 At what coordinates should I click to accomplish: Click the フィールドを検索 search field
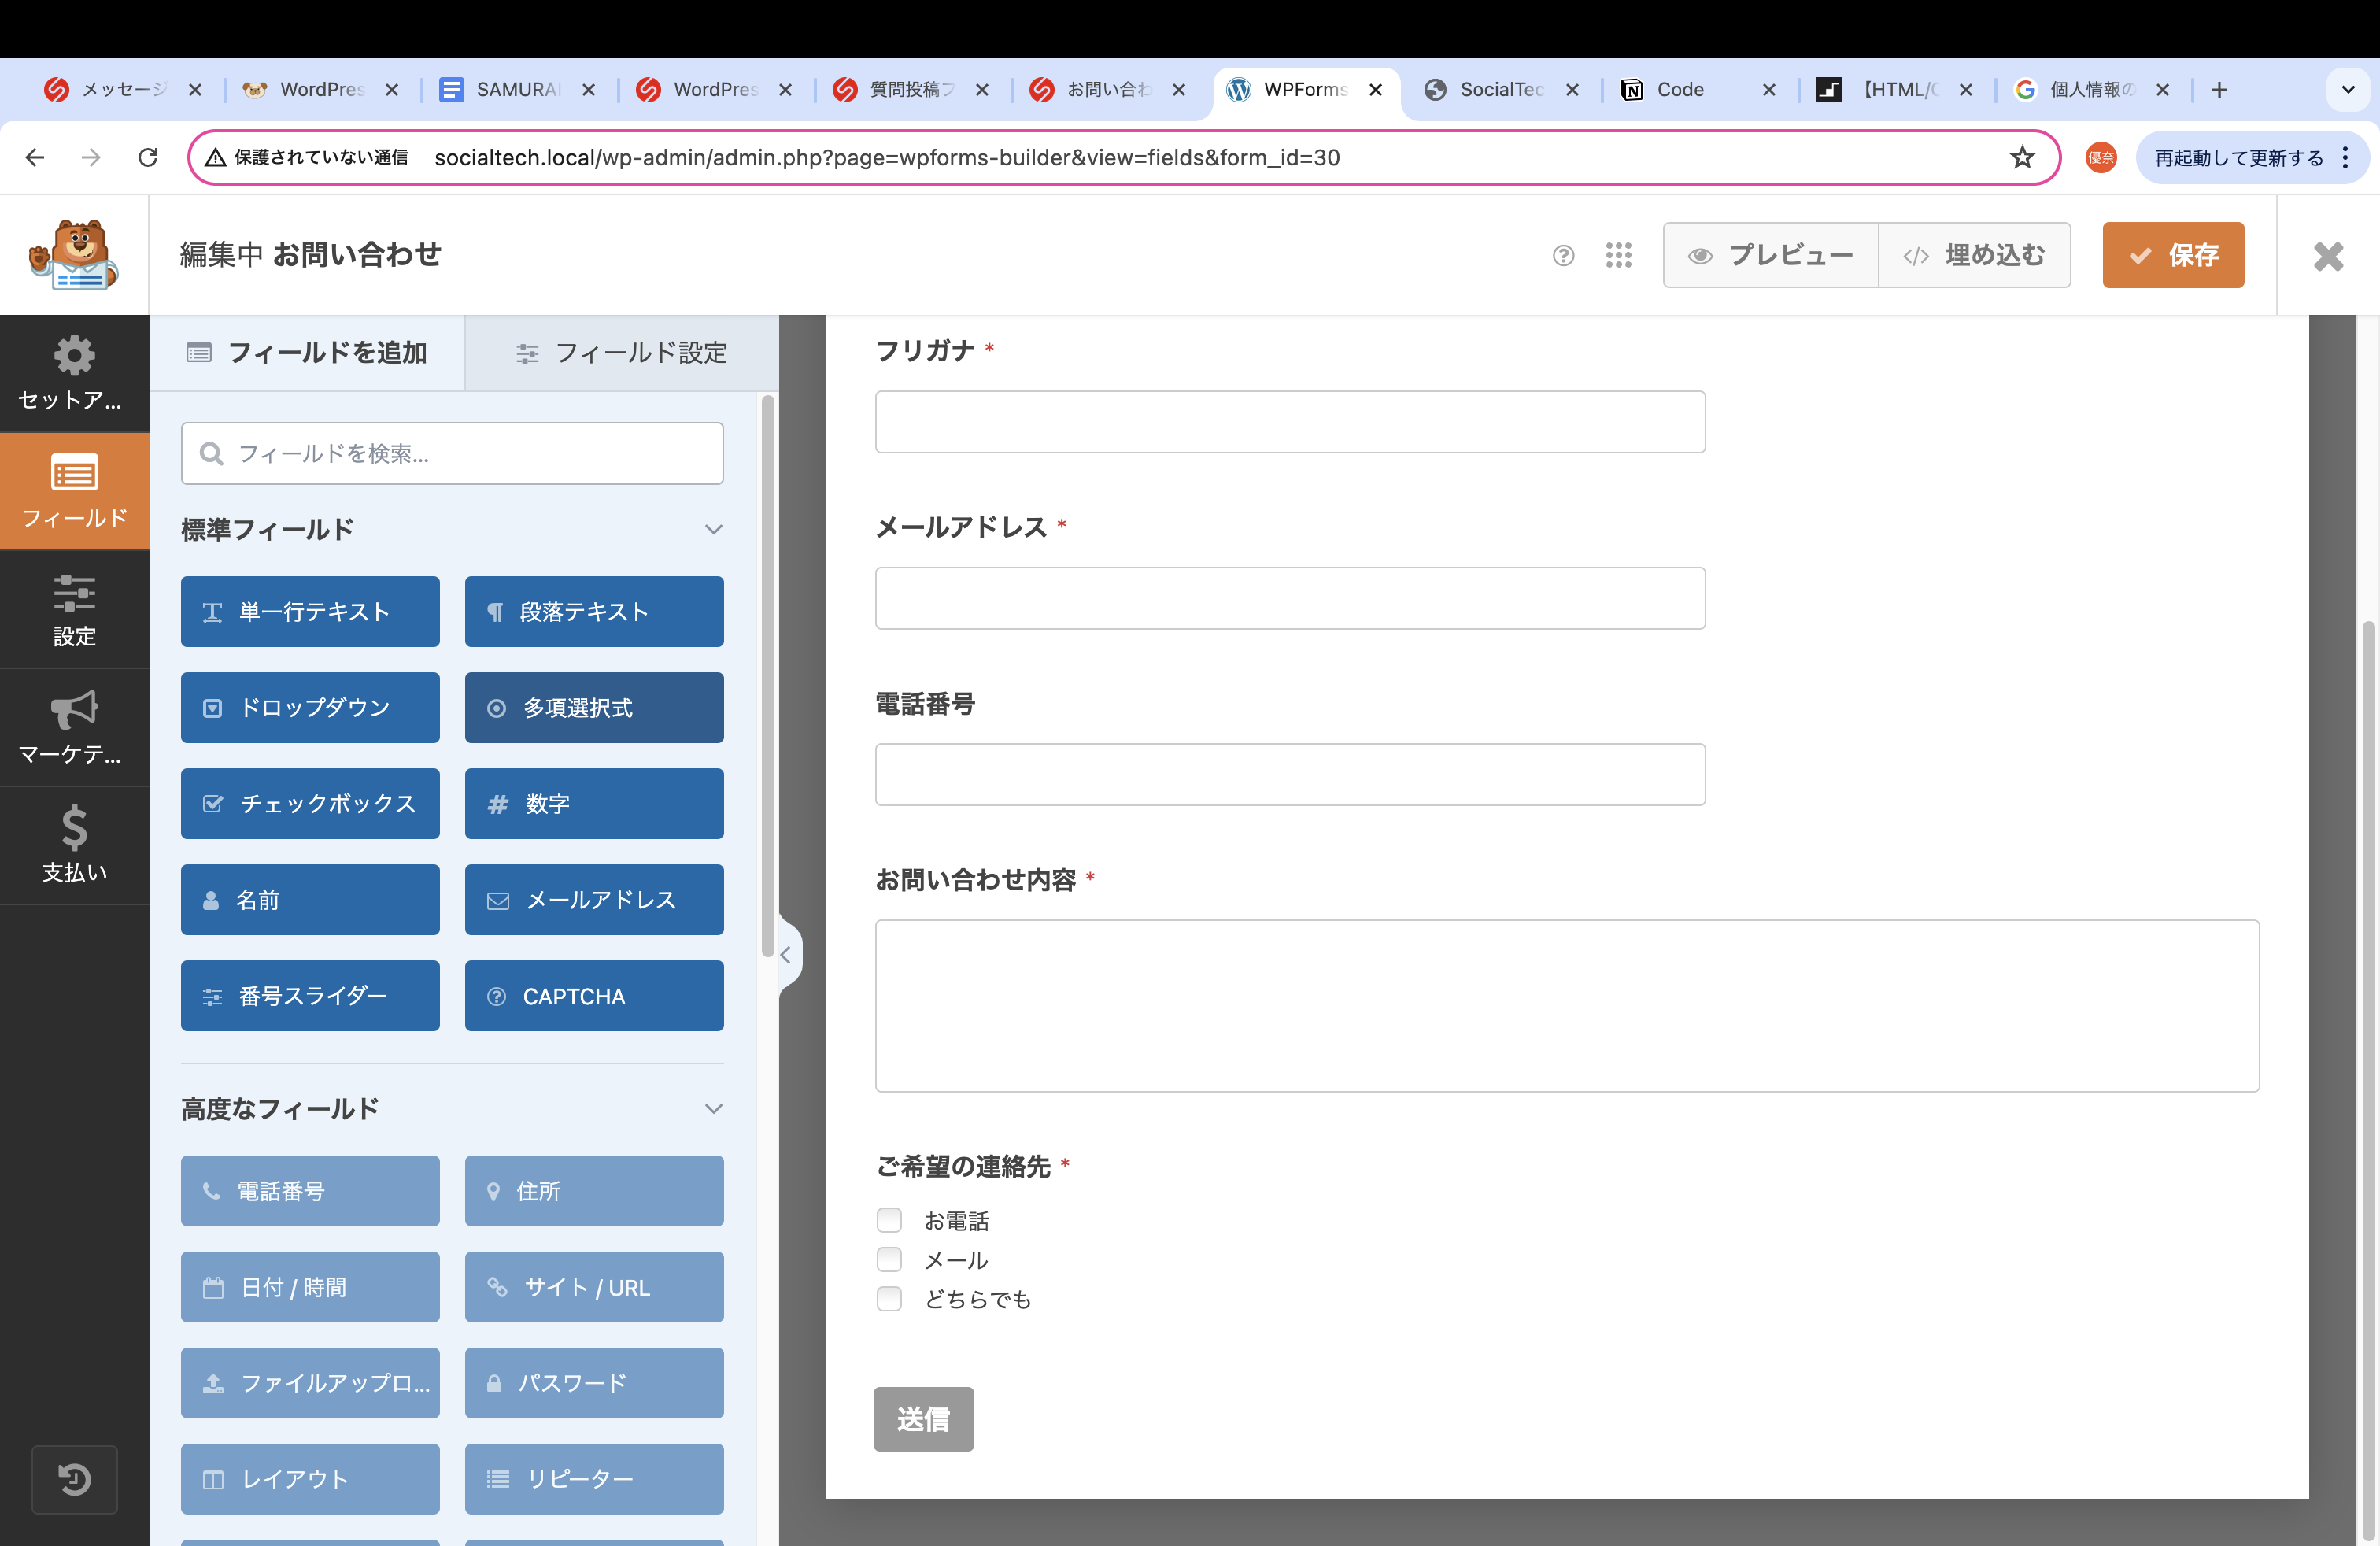pyautogui.click(x=452, y=453)
